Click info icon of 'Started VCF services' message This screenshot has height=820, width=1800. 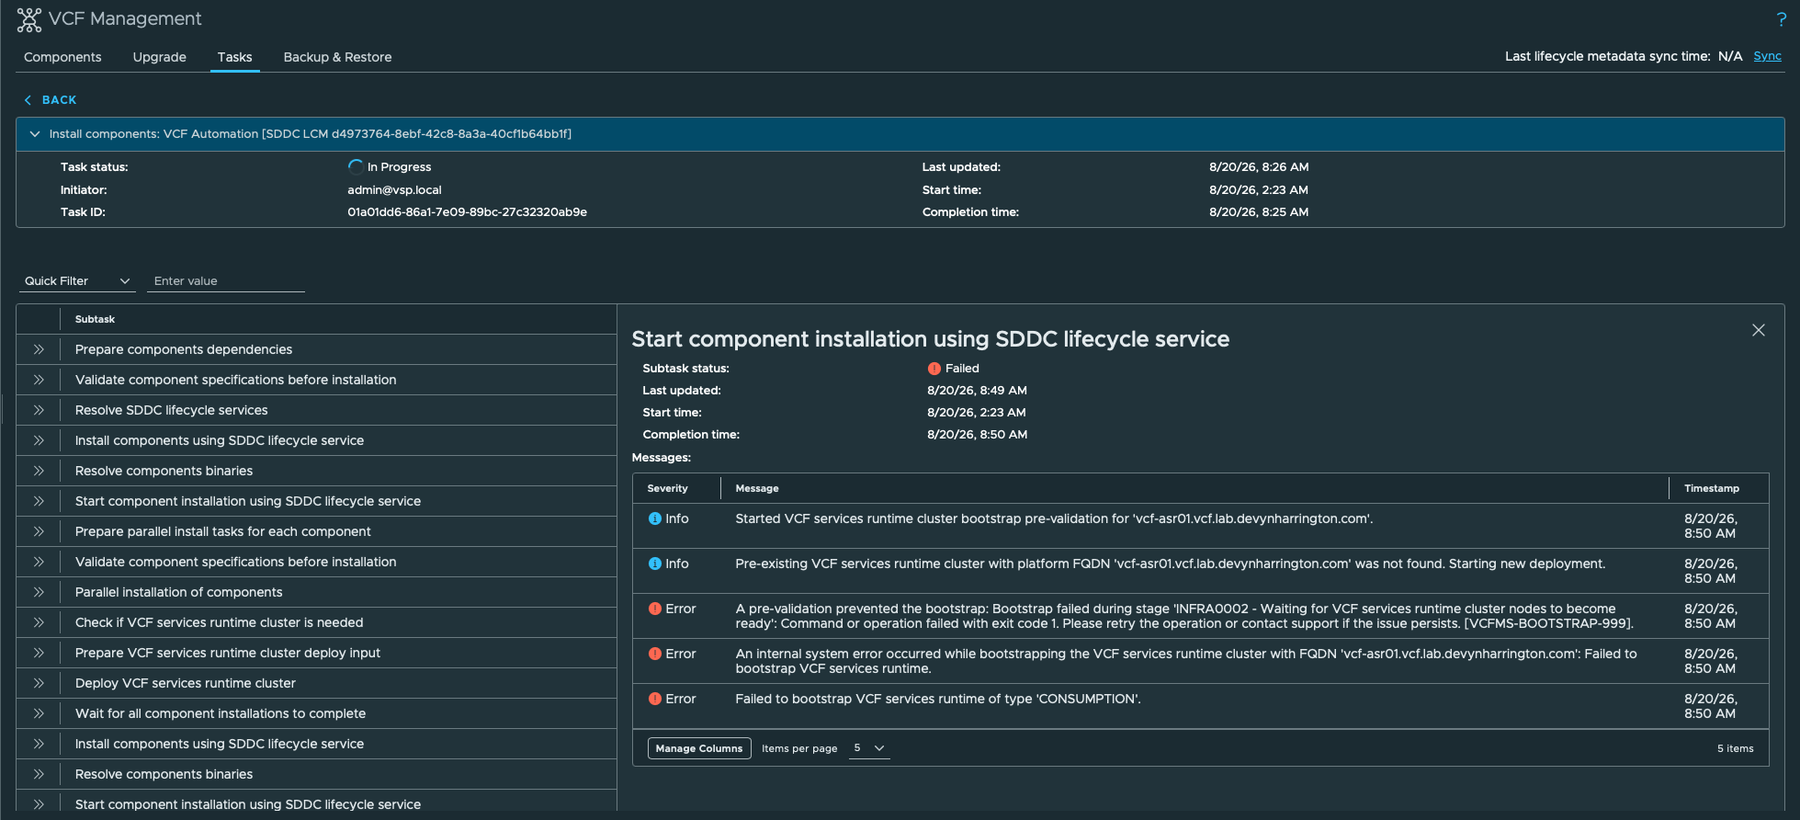point(655,518)
